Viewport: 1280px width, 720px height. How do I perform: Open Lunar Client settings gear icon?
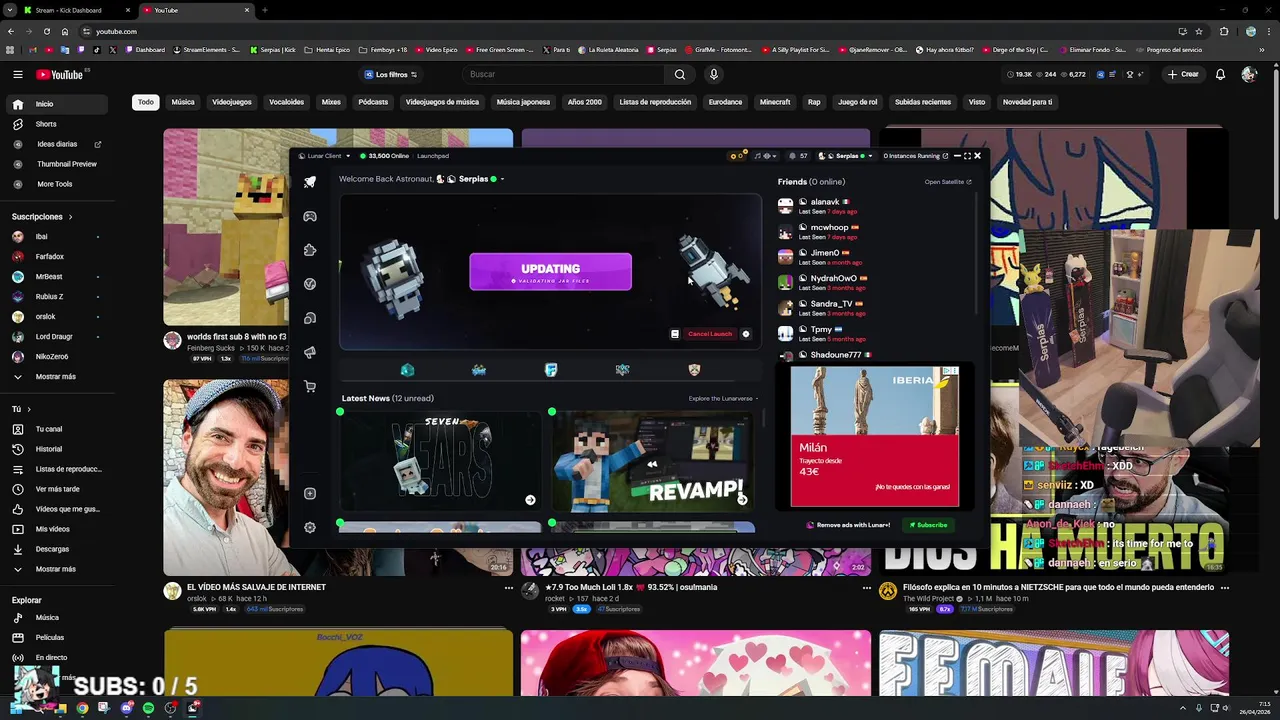click(310, 527)
